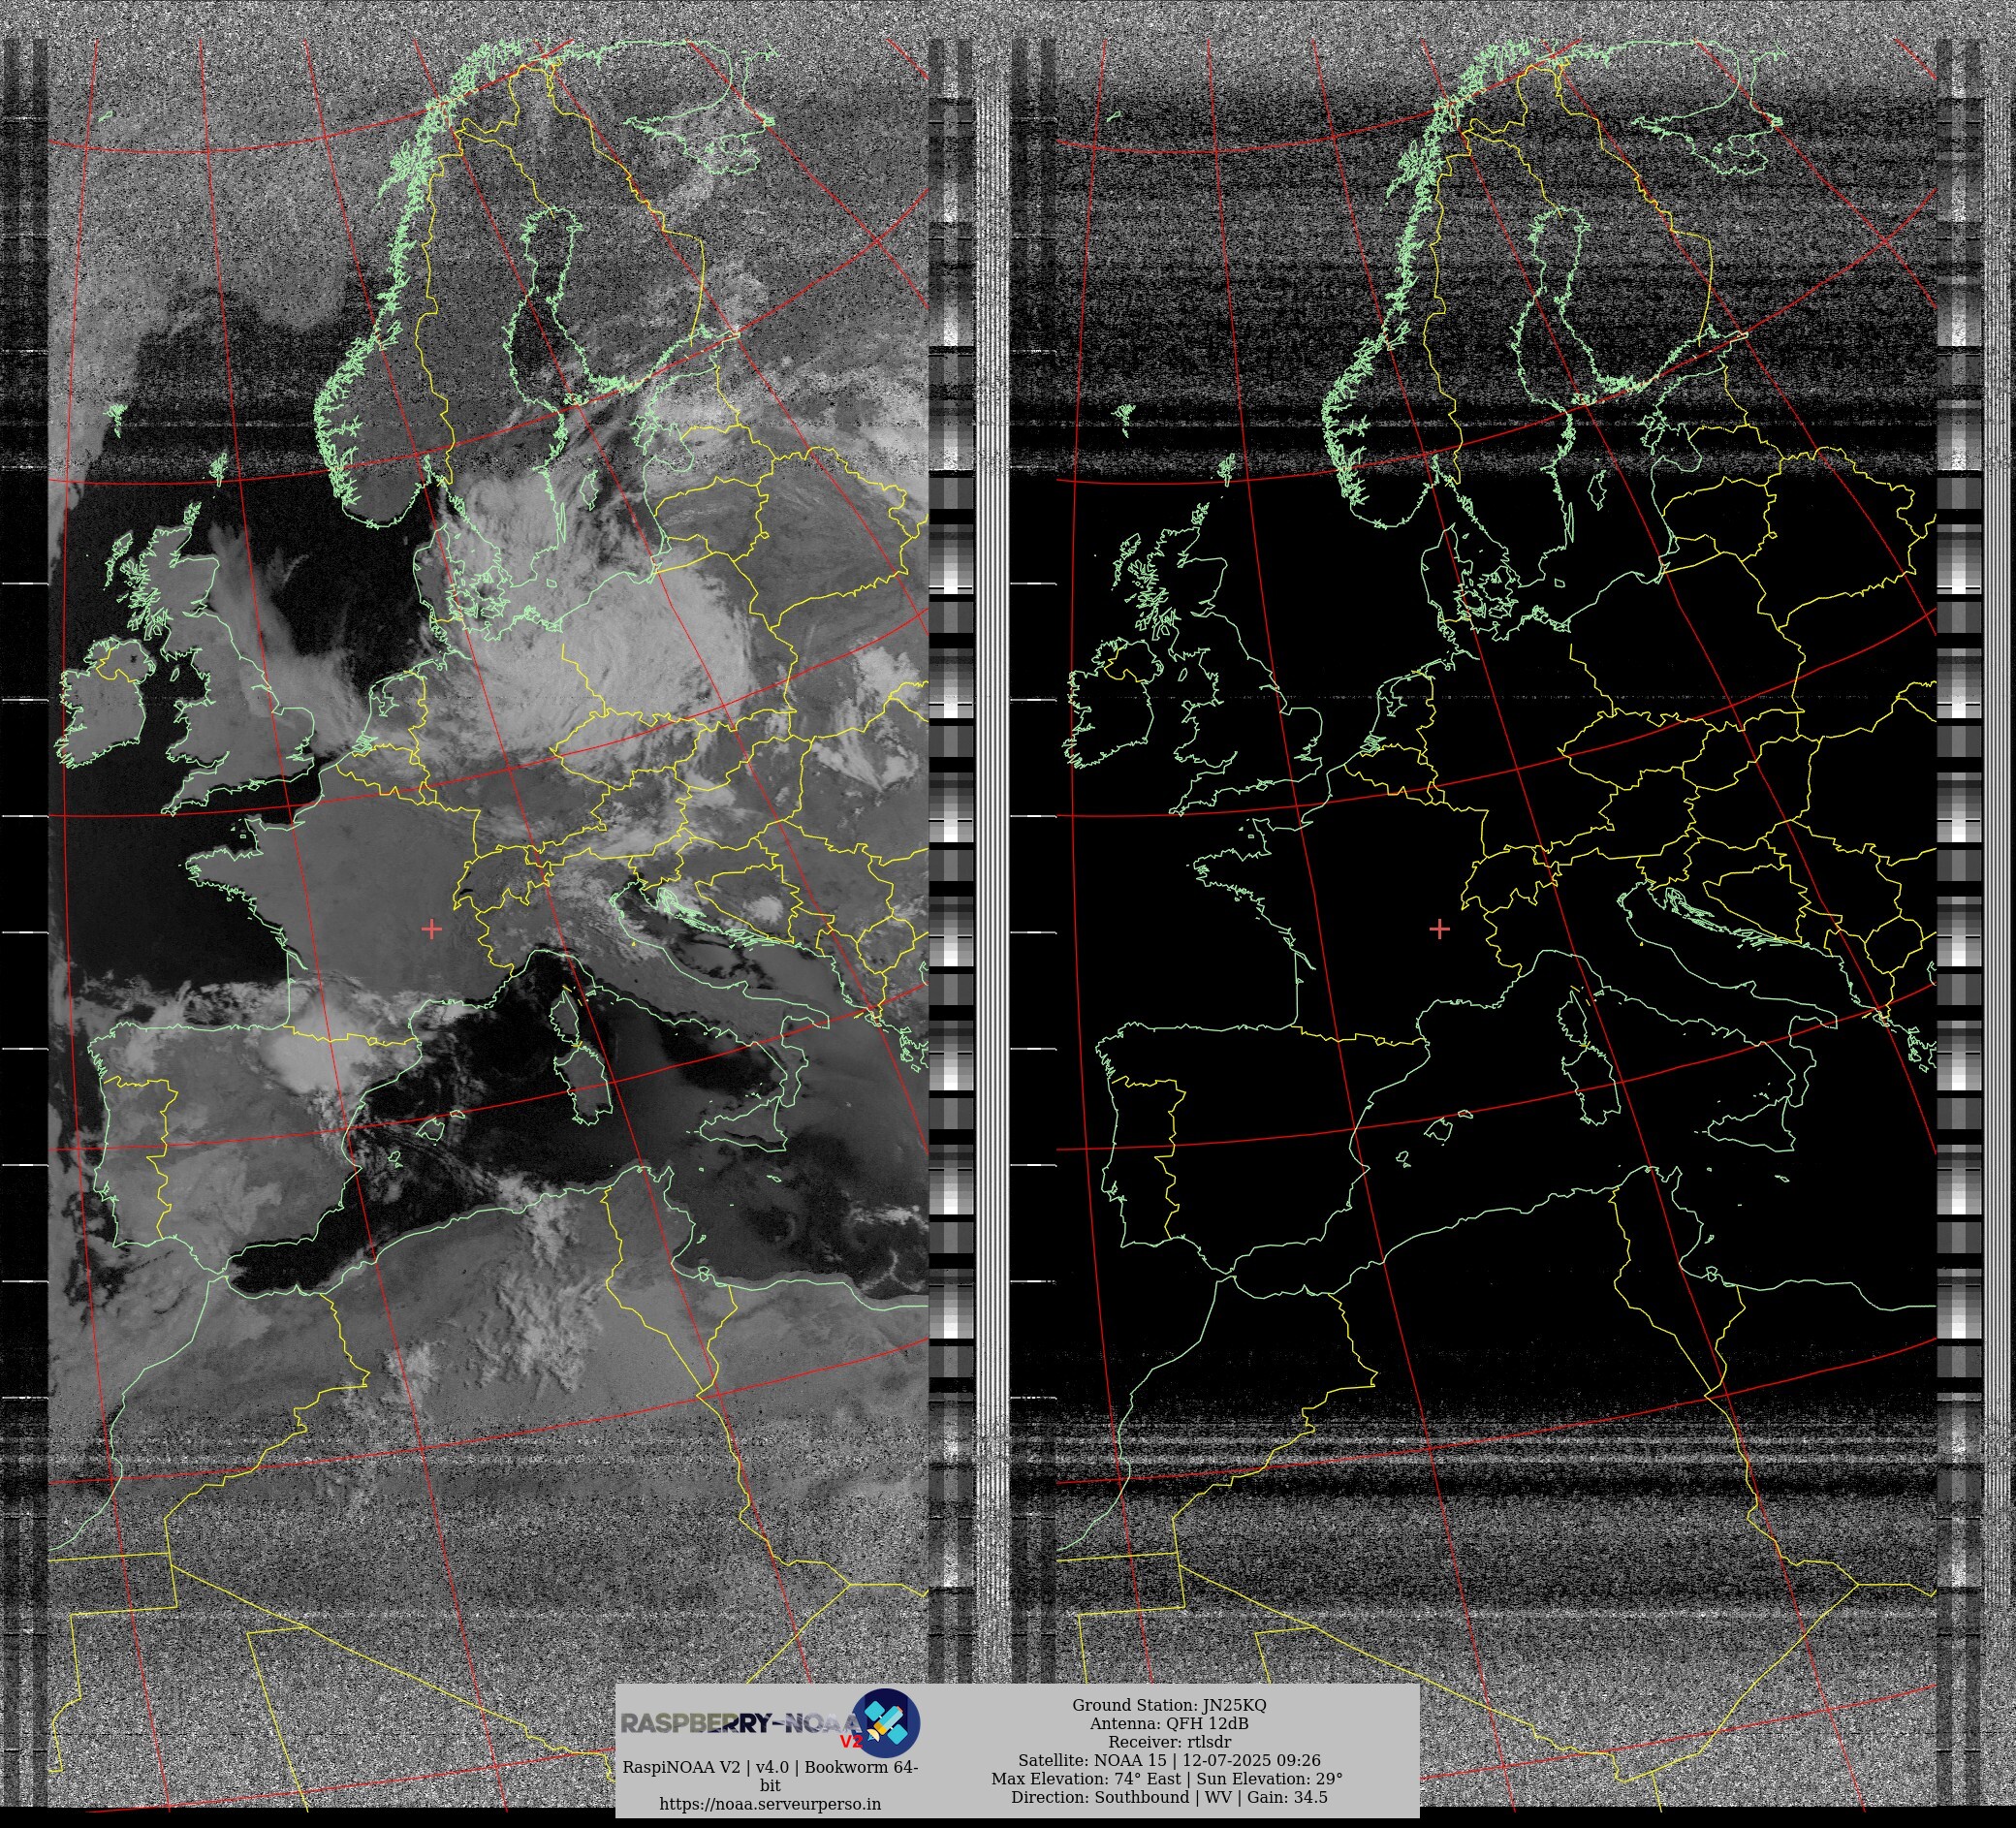
Task: Click the RaspiNOAA satellite logo icon
Action: (x=885, y=1722)
